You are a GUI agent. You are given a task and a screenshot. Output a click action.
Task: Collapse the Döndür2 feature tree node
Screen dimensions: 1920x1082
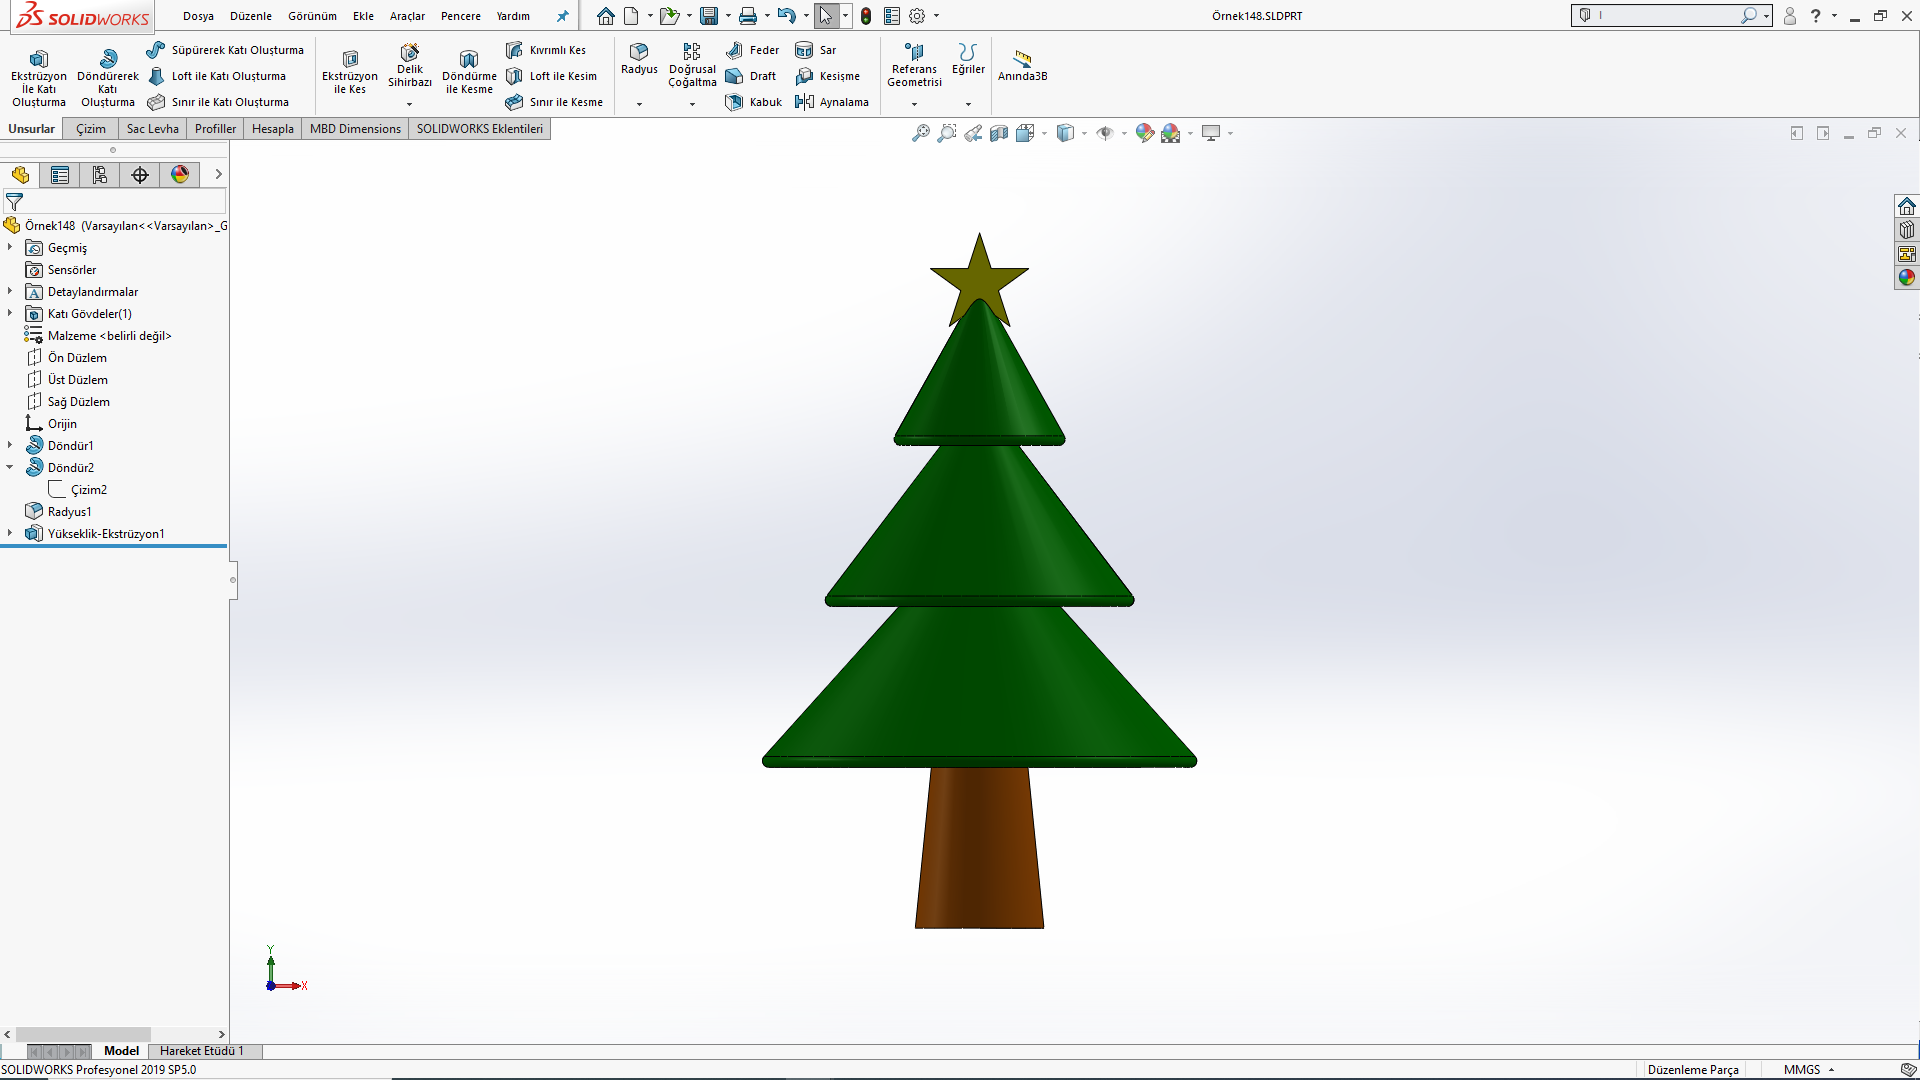tap(10, 467)
